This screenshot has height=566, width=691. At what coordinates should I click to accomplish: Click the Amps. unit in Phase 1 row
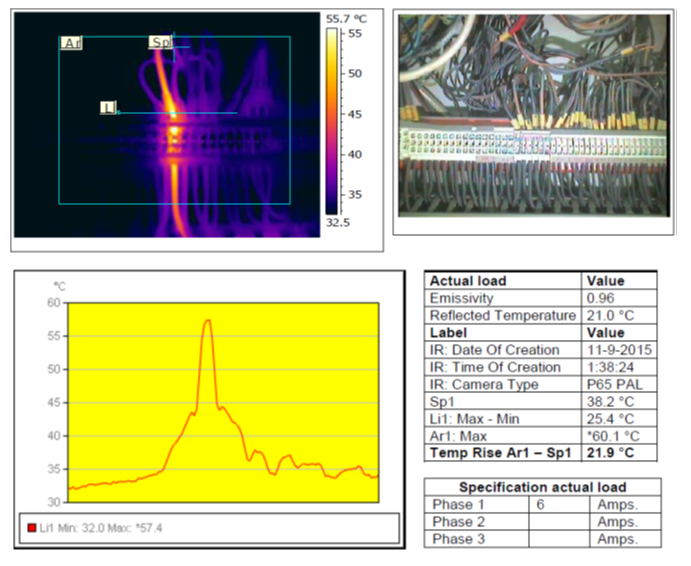[x=618, y=504]
